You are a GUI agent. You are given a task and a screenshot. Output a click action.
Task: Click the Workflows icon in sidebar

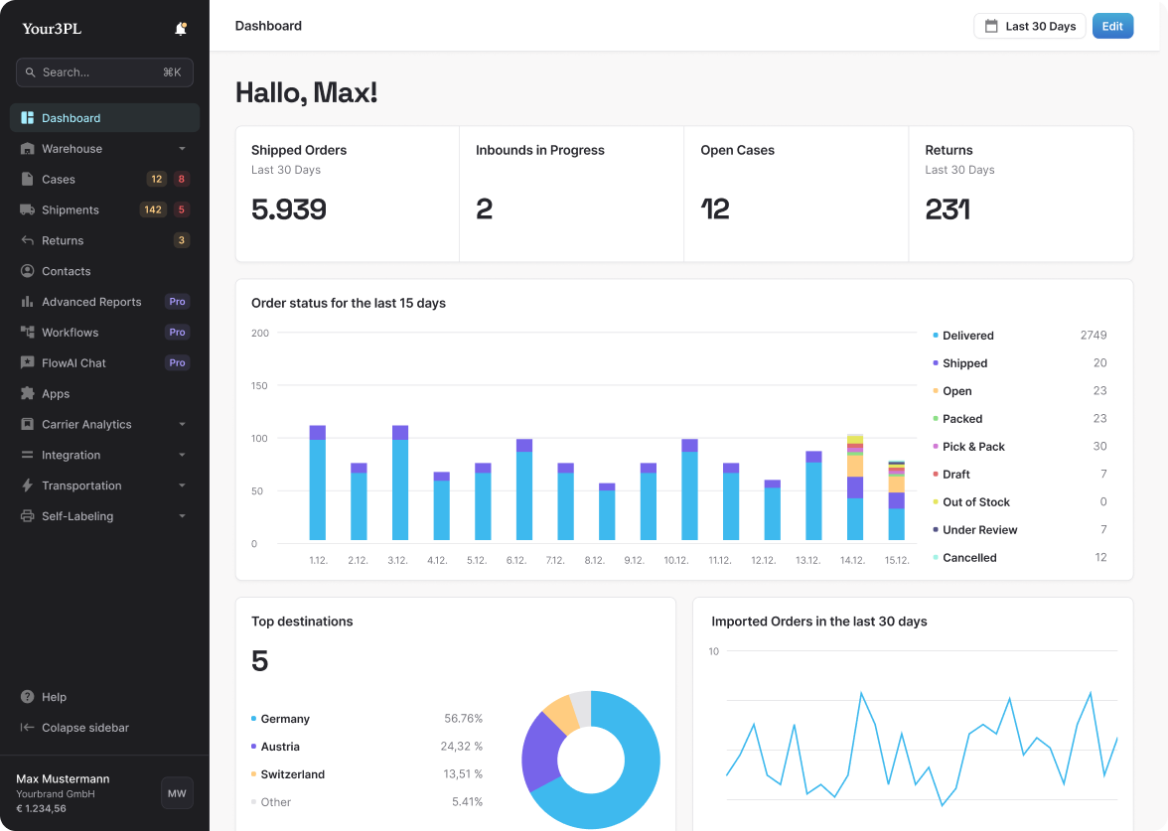click(x=27, y=332)
